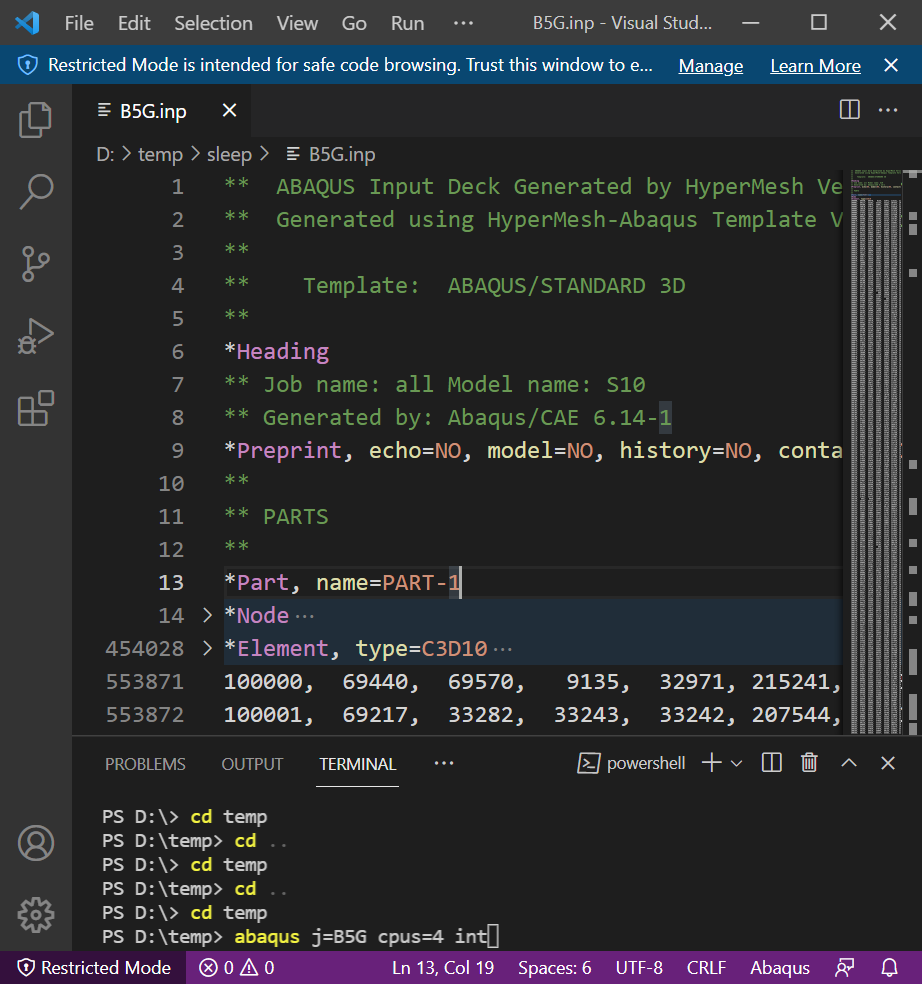922x984 pixels.
Task: Maximize terminal panel with chevron up
Action: coord(848,763)
